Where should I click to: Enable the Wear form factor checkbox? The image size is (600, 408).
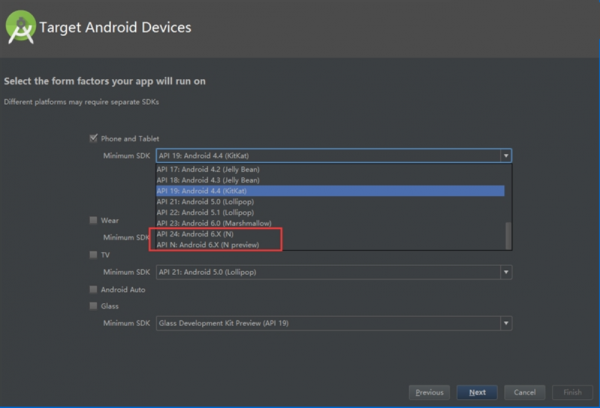click(93, 220)
